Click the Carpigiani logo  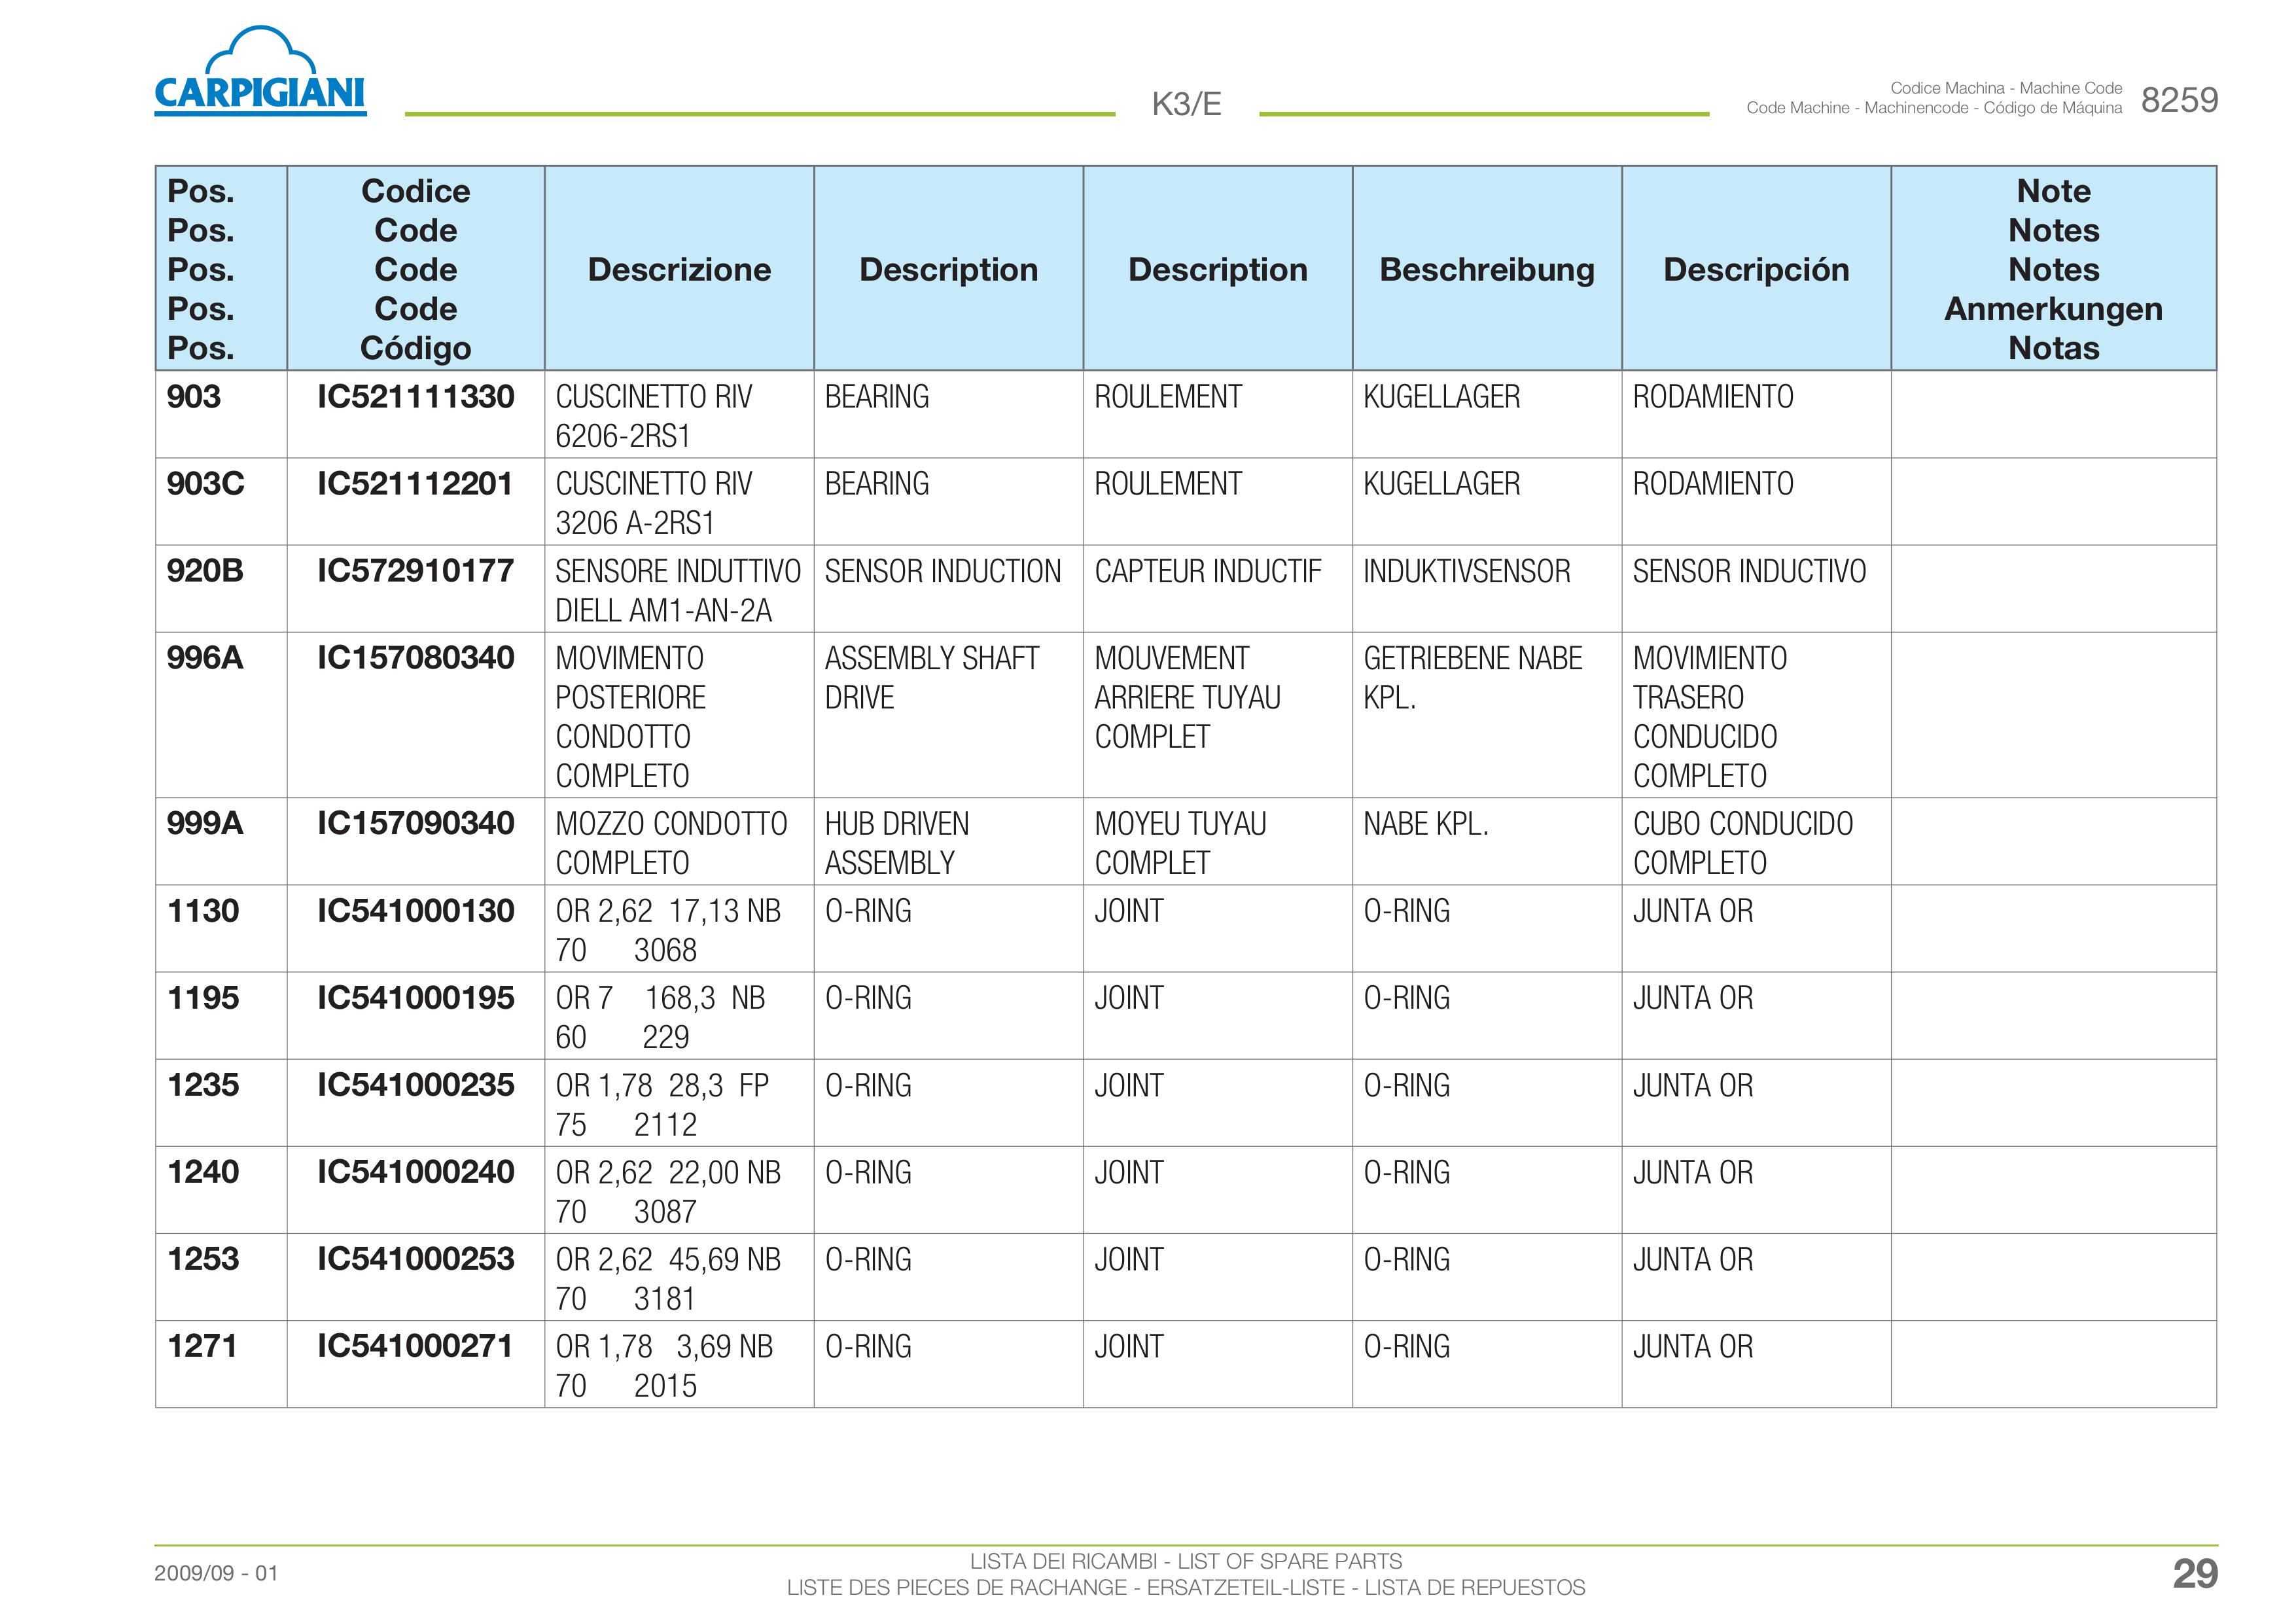pyautogui.click(x=260, y=71)
